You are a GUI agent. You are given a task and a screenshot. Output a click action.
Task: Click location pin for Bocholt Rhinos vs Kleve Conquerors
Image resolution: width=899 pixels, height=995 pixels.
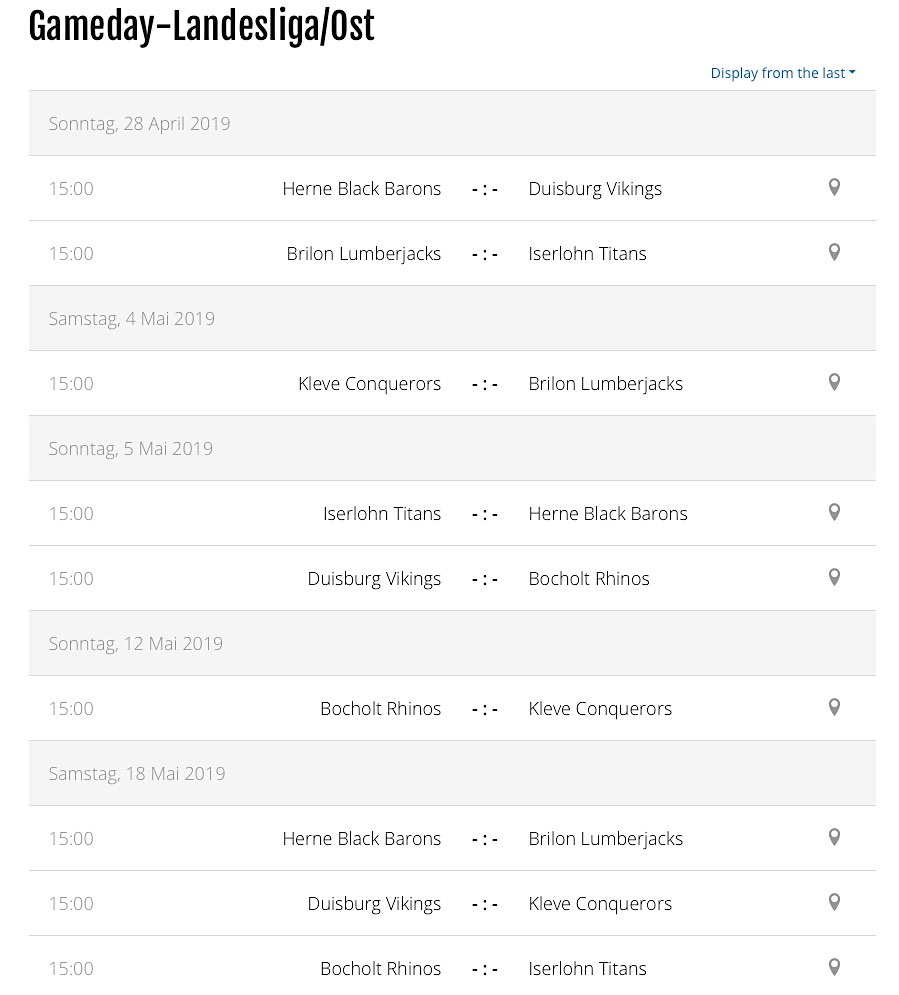click(x=834, y=707)
